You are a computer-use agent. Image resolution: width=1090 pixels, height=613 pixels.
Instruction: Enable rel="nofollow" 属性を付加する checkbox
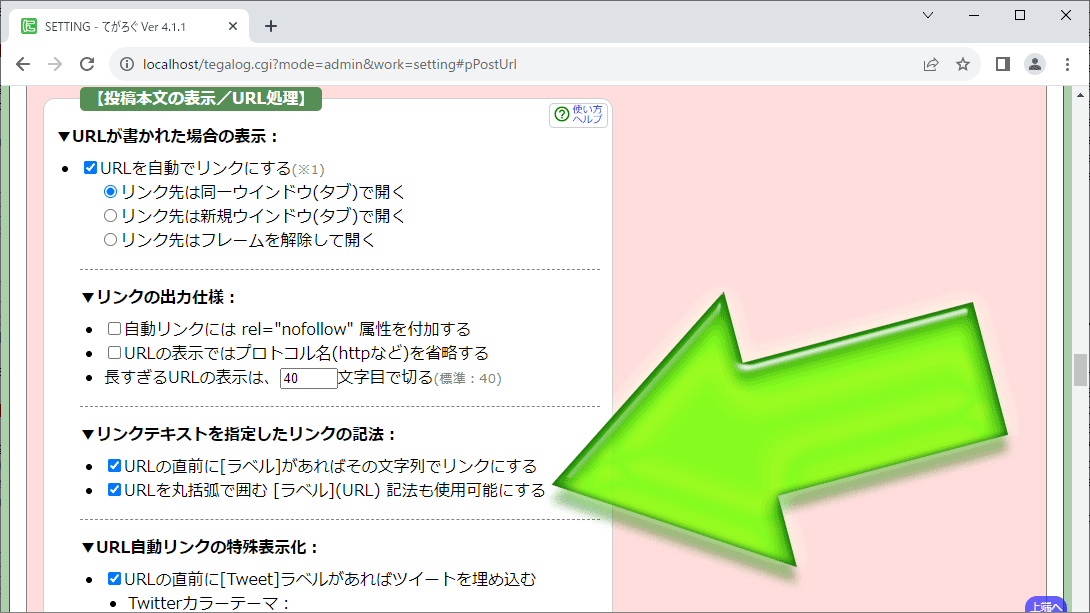(115, 328)
